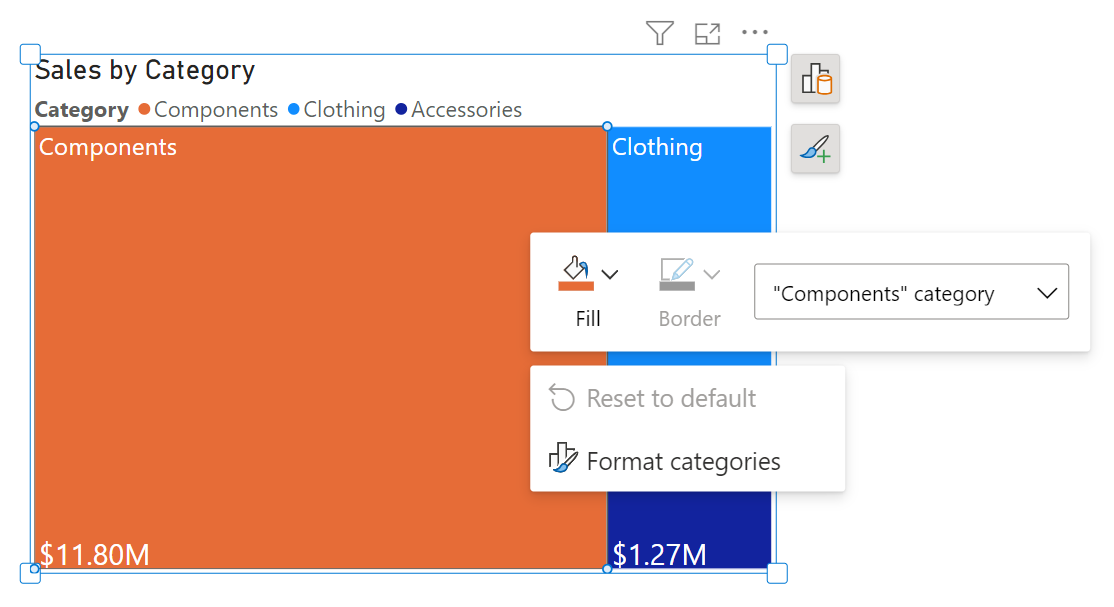This screenshot has height=607, width=1114.
Task: Click the Sales by Category title
Action: click(x=145, y=70)
